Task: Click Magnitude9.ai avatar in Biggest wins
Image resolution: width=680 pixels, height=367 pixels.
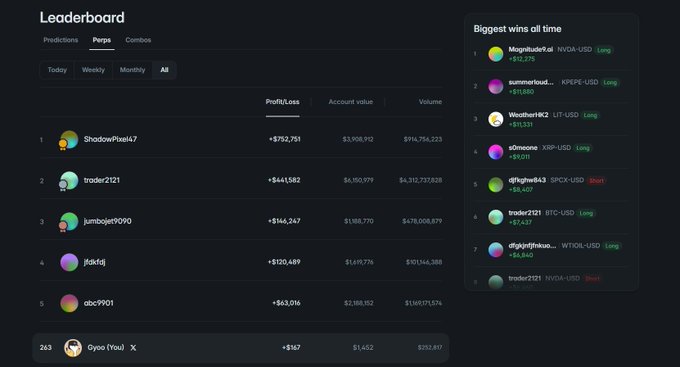Action: point(496,54)
